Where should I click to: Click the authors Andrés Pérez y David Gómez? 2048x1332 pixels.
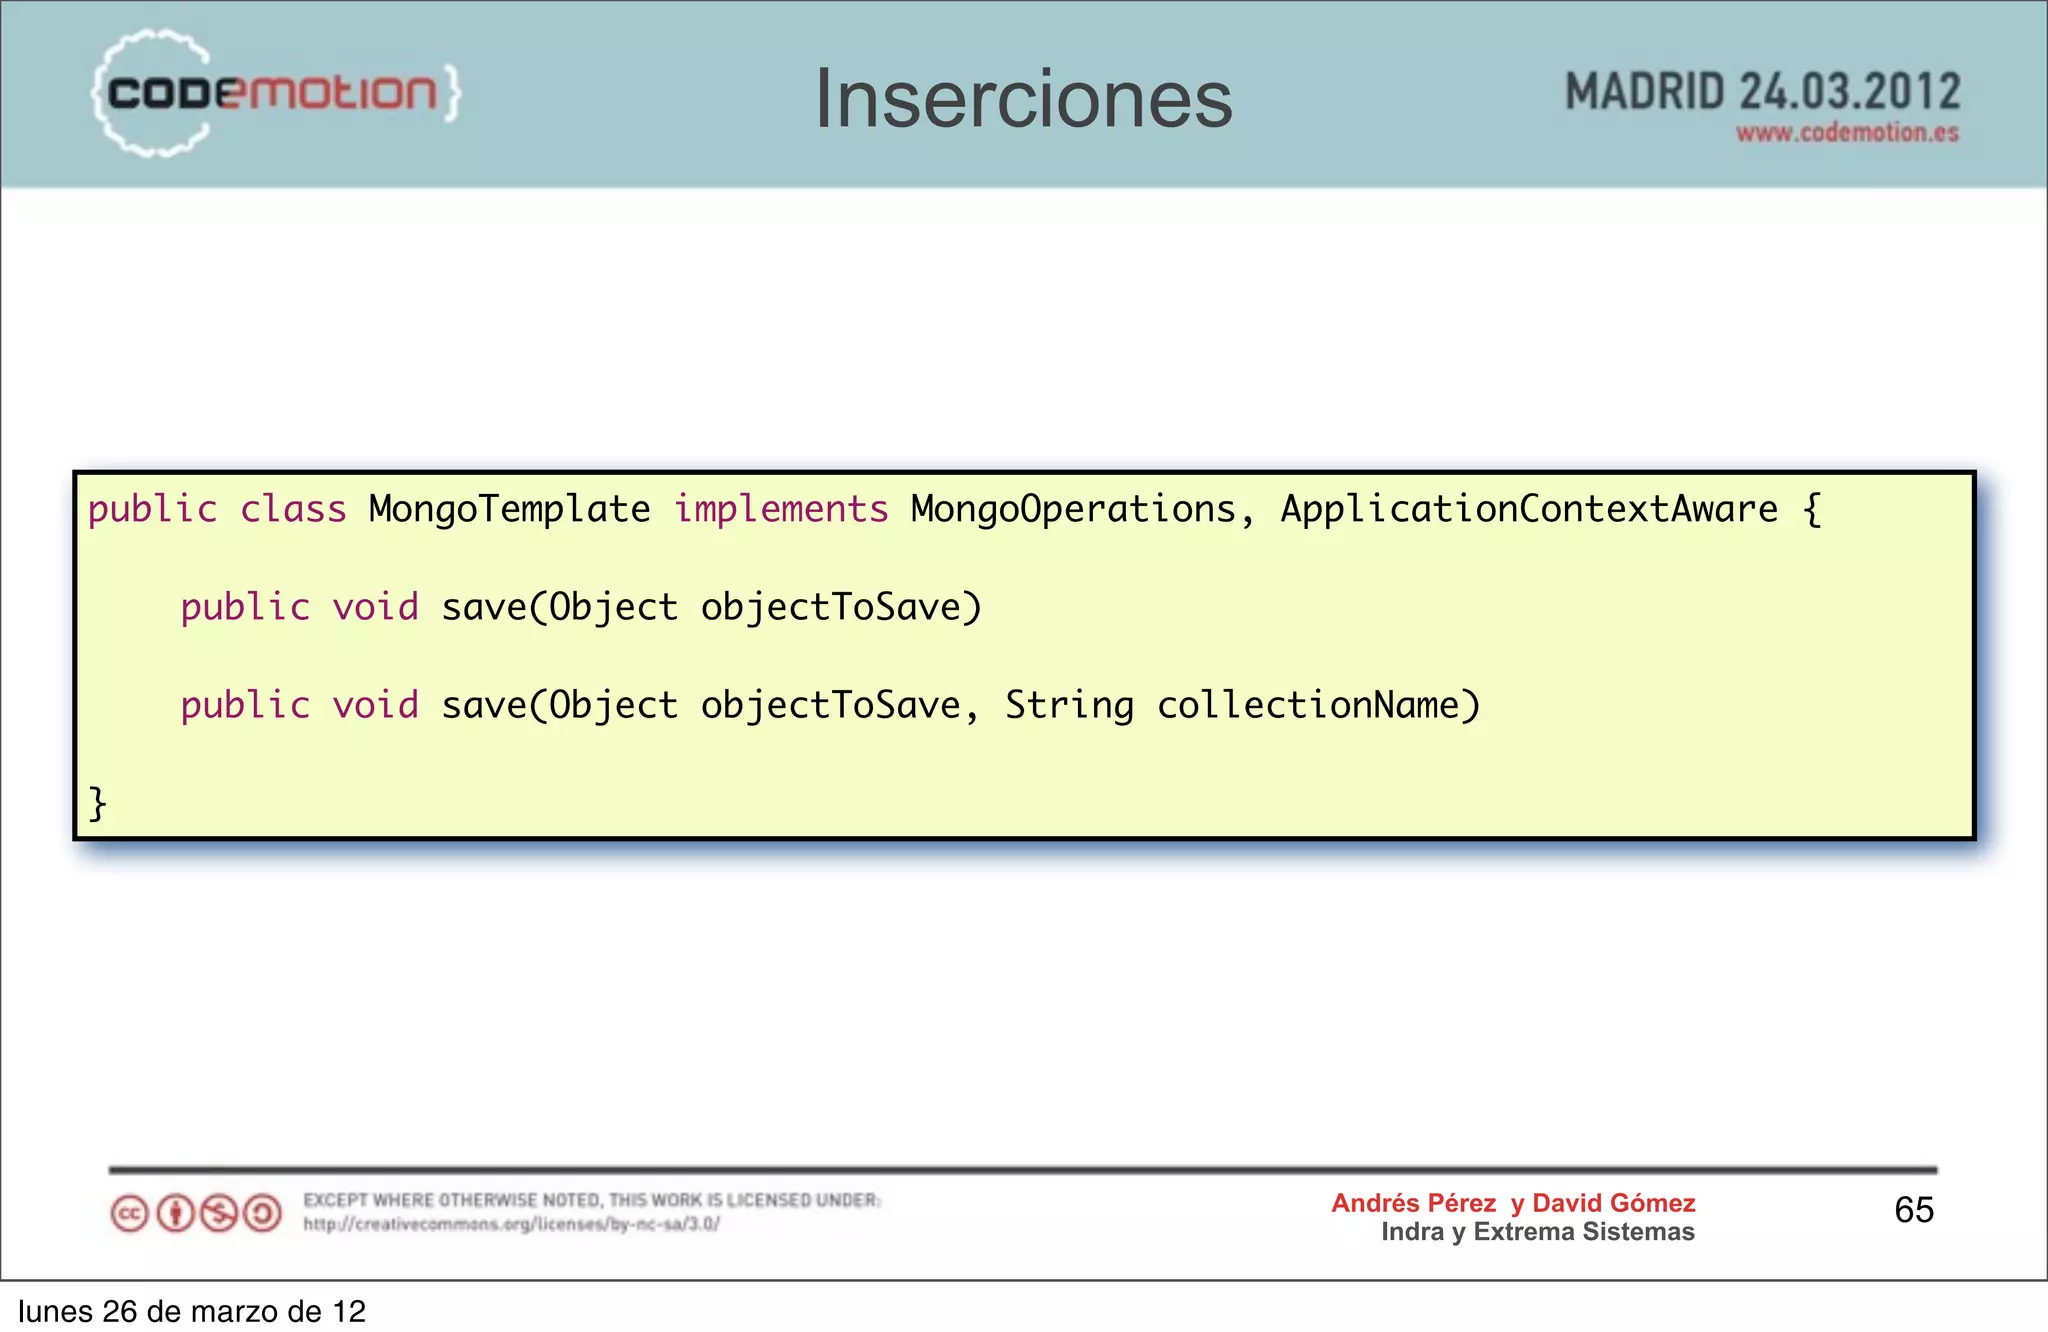1513,1203
